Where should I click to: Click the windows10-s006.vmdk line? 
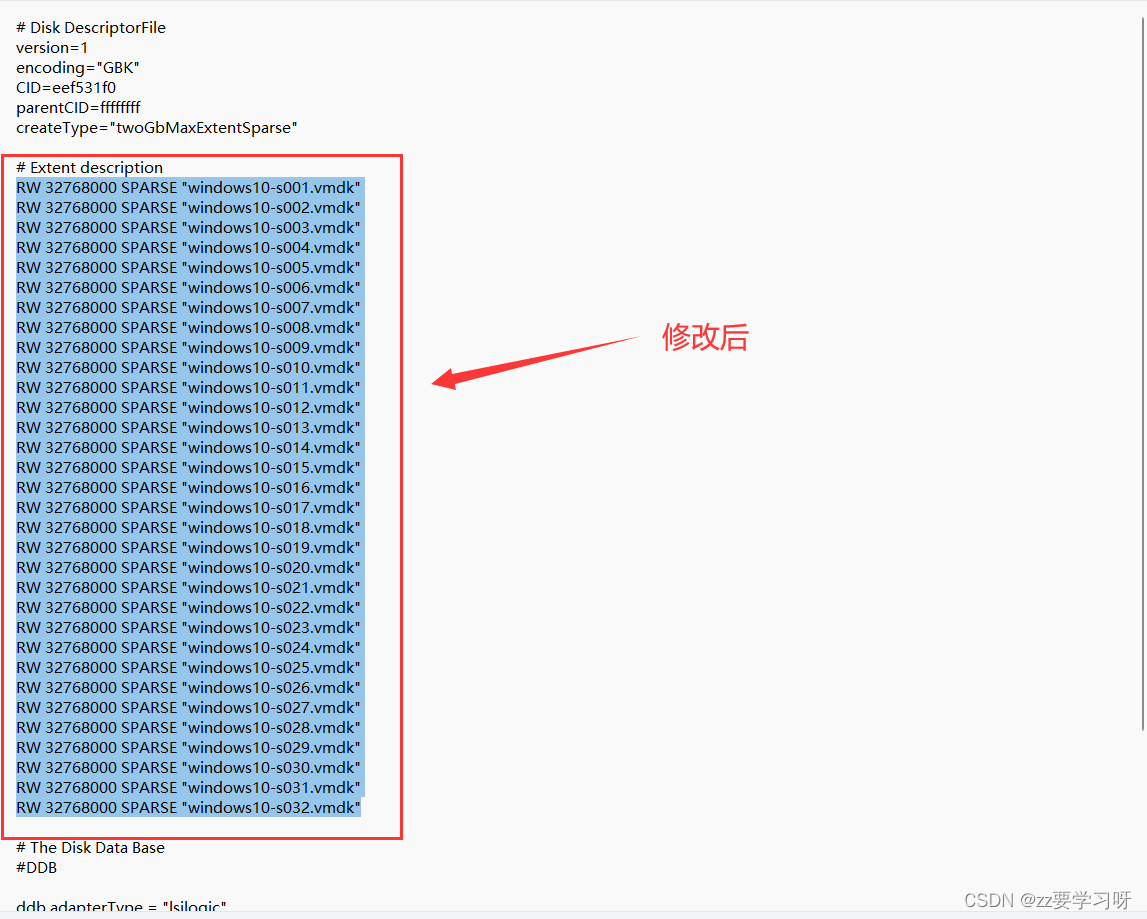tap(189, 288)
